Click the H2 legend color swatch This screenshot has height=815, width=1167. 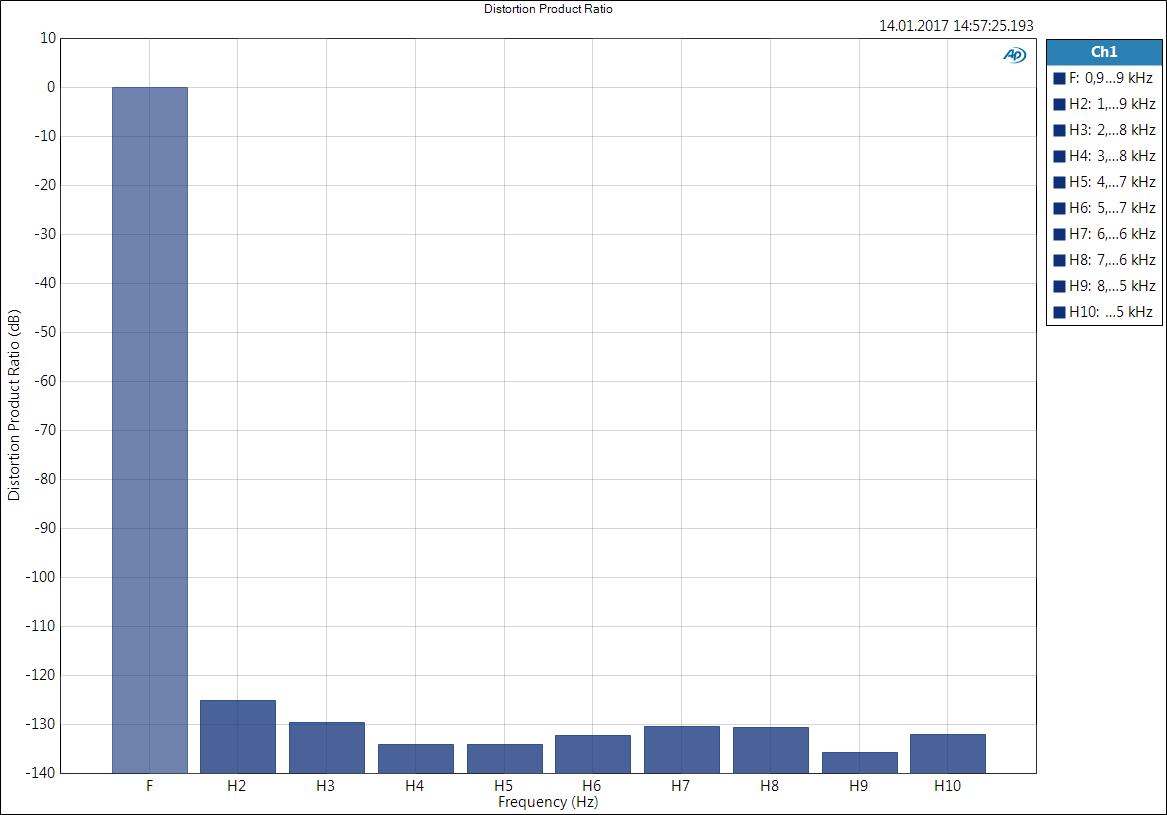point(1059,104)
